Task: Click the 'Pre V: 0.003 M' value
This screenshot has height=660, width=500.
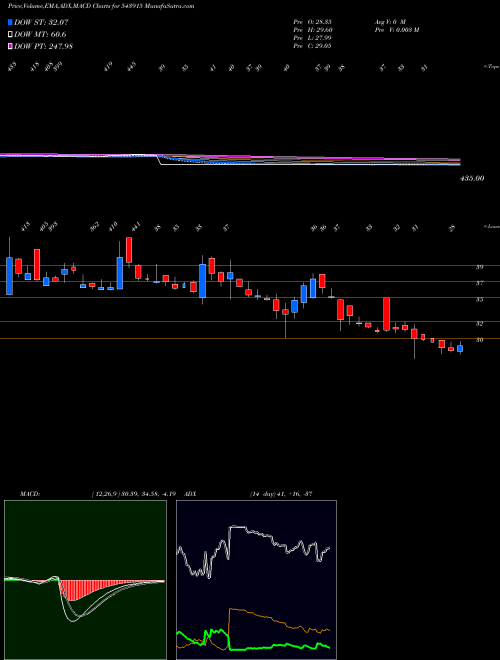Action: 396,29
